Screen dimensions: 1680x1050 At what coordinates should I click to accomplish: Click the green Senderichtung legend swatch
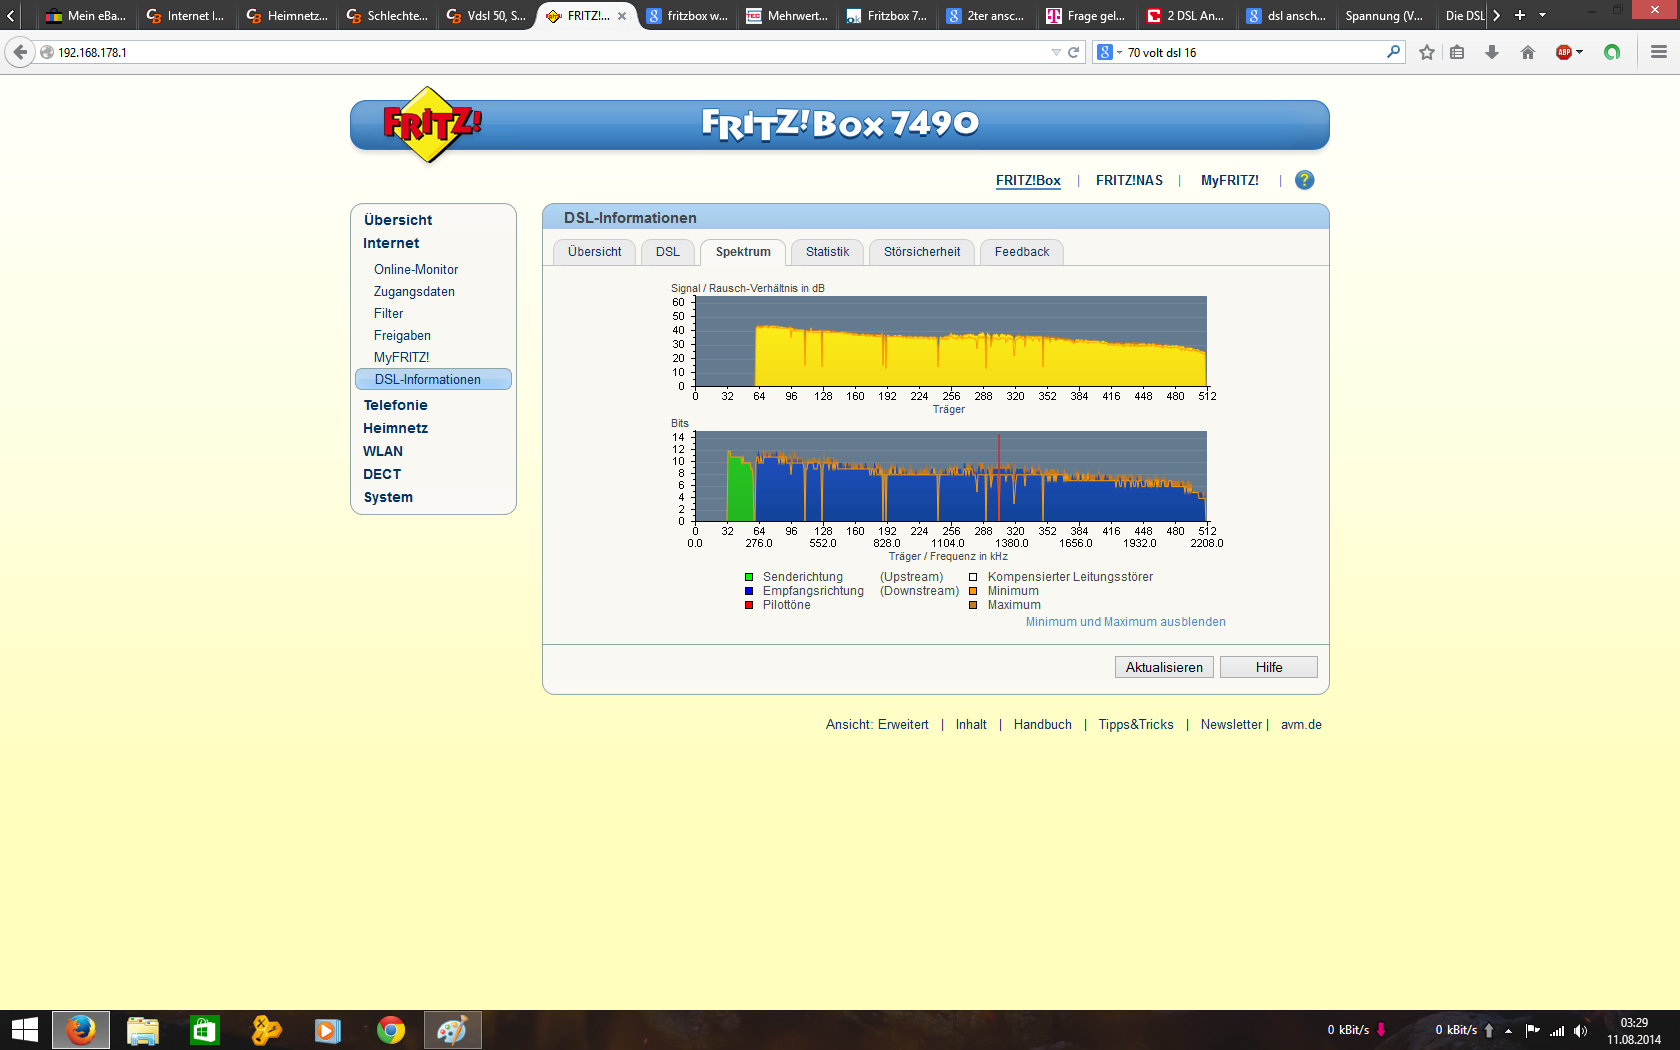click(749, 577)
